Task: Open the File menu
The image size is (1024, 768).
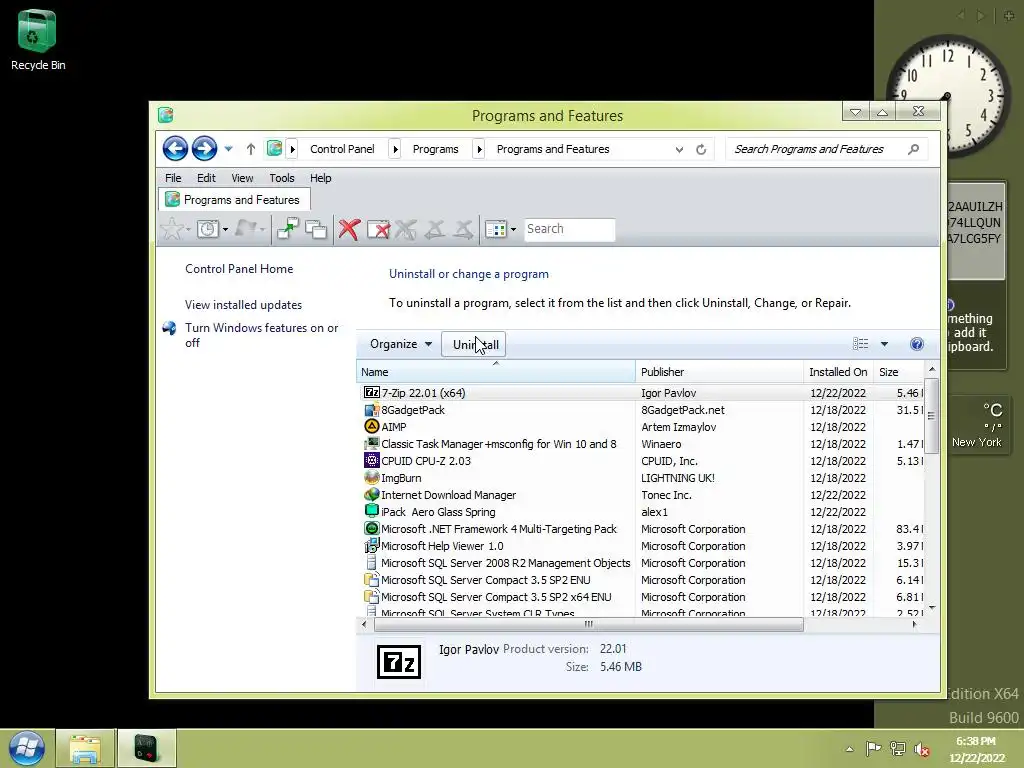Action: [x=173, y=178]
